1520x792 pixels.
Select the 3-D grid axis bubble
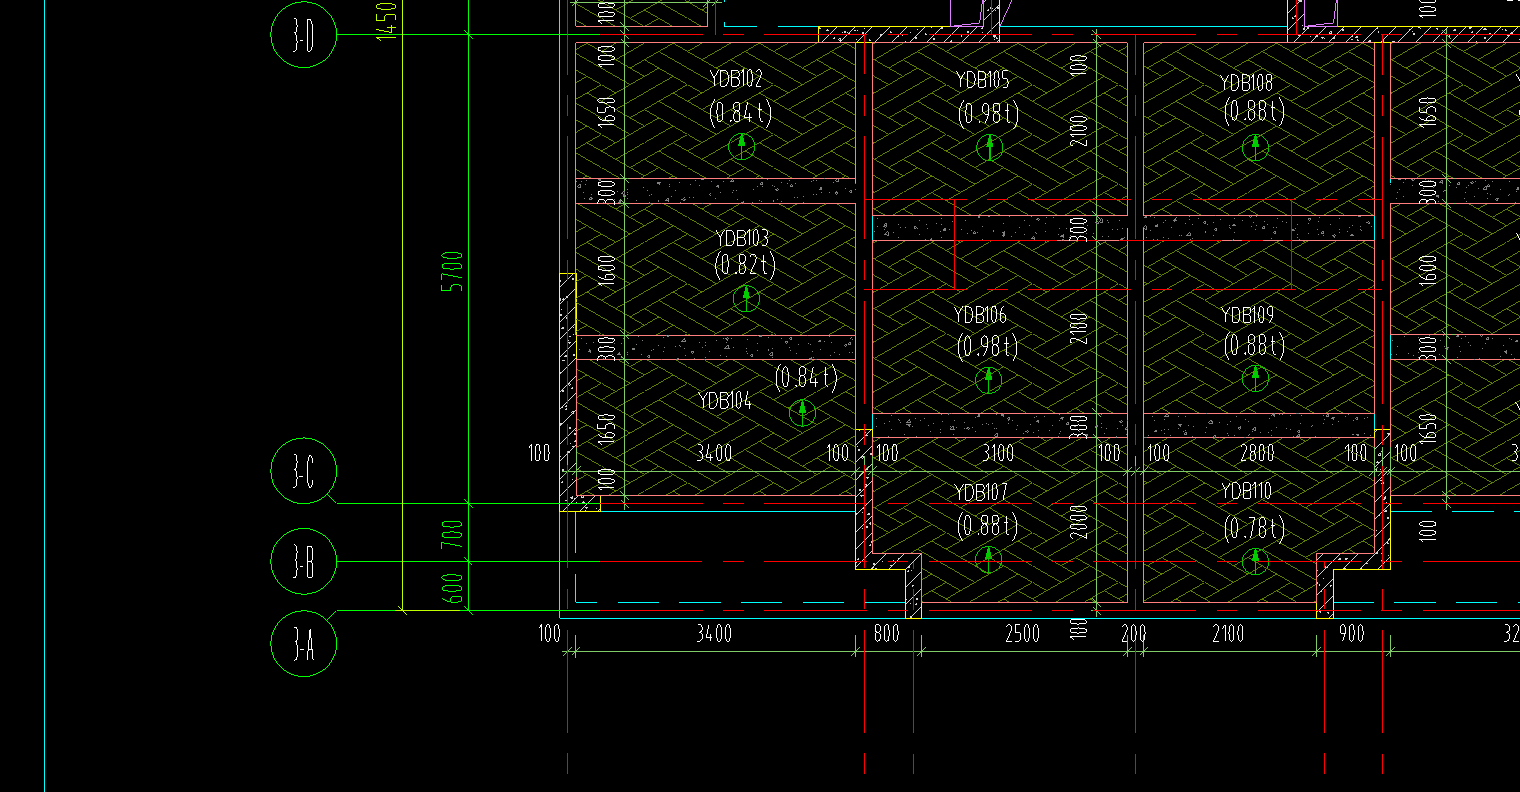click(304, 35)
